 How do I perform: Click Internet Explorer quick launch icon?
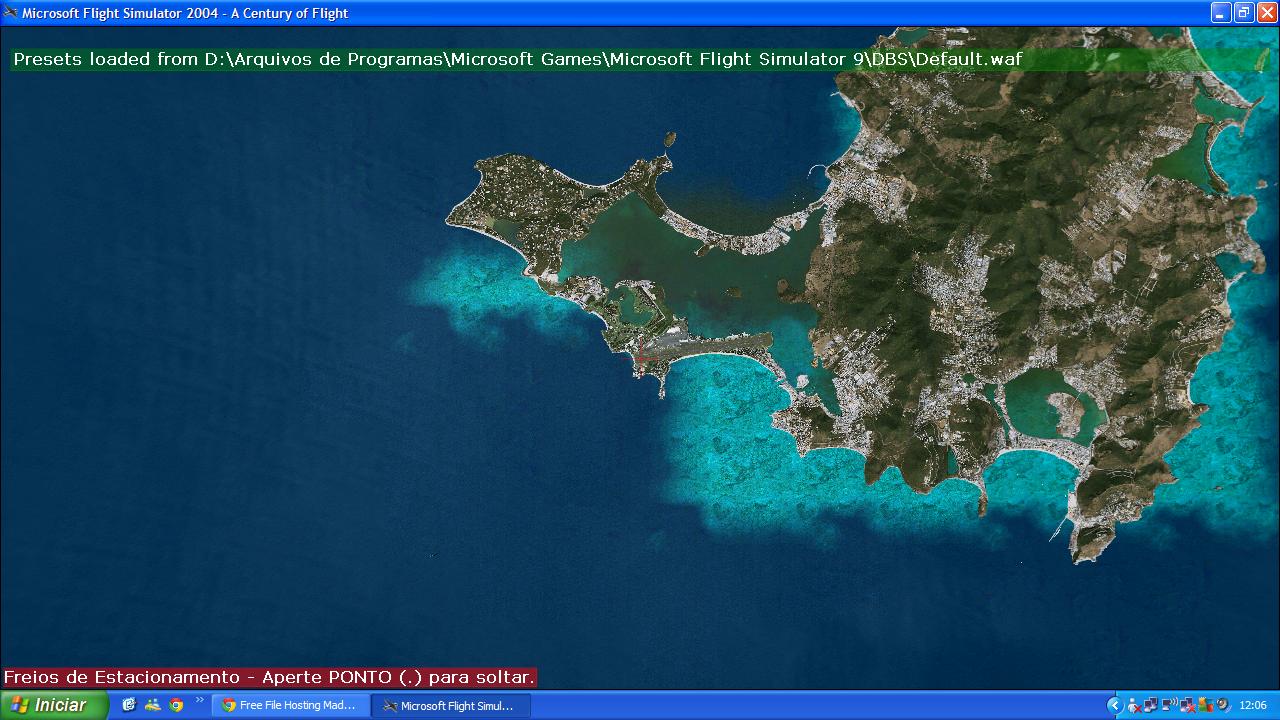[x=129, y=705]
